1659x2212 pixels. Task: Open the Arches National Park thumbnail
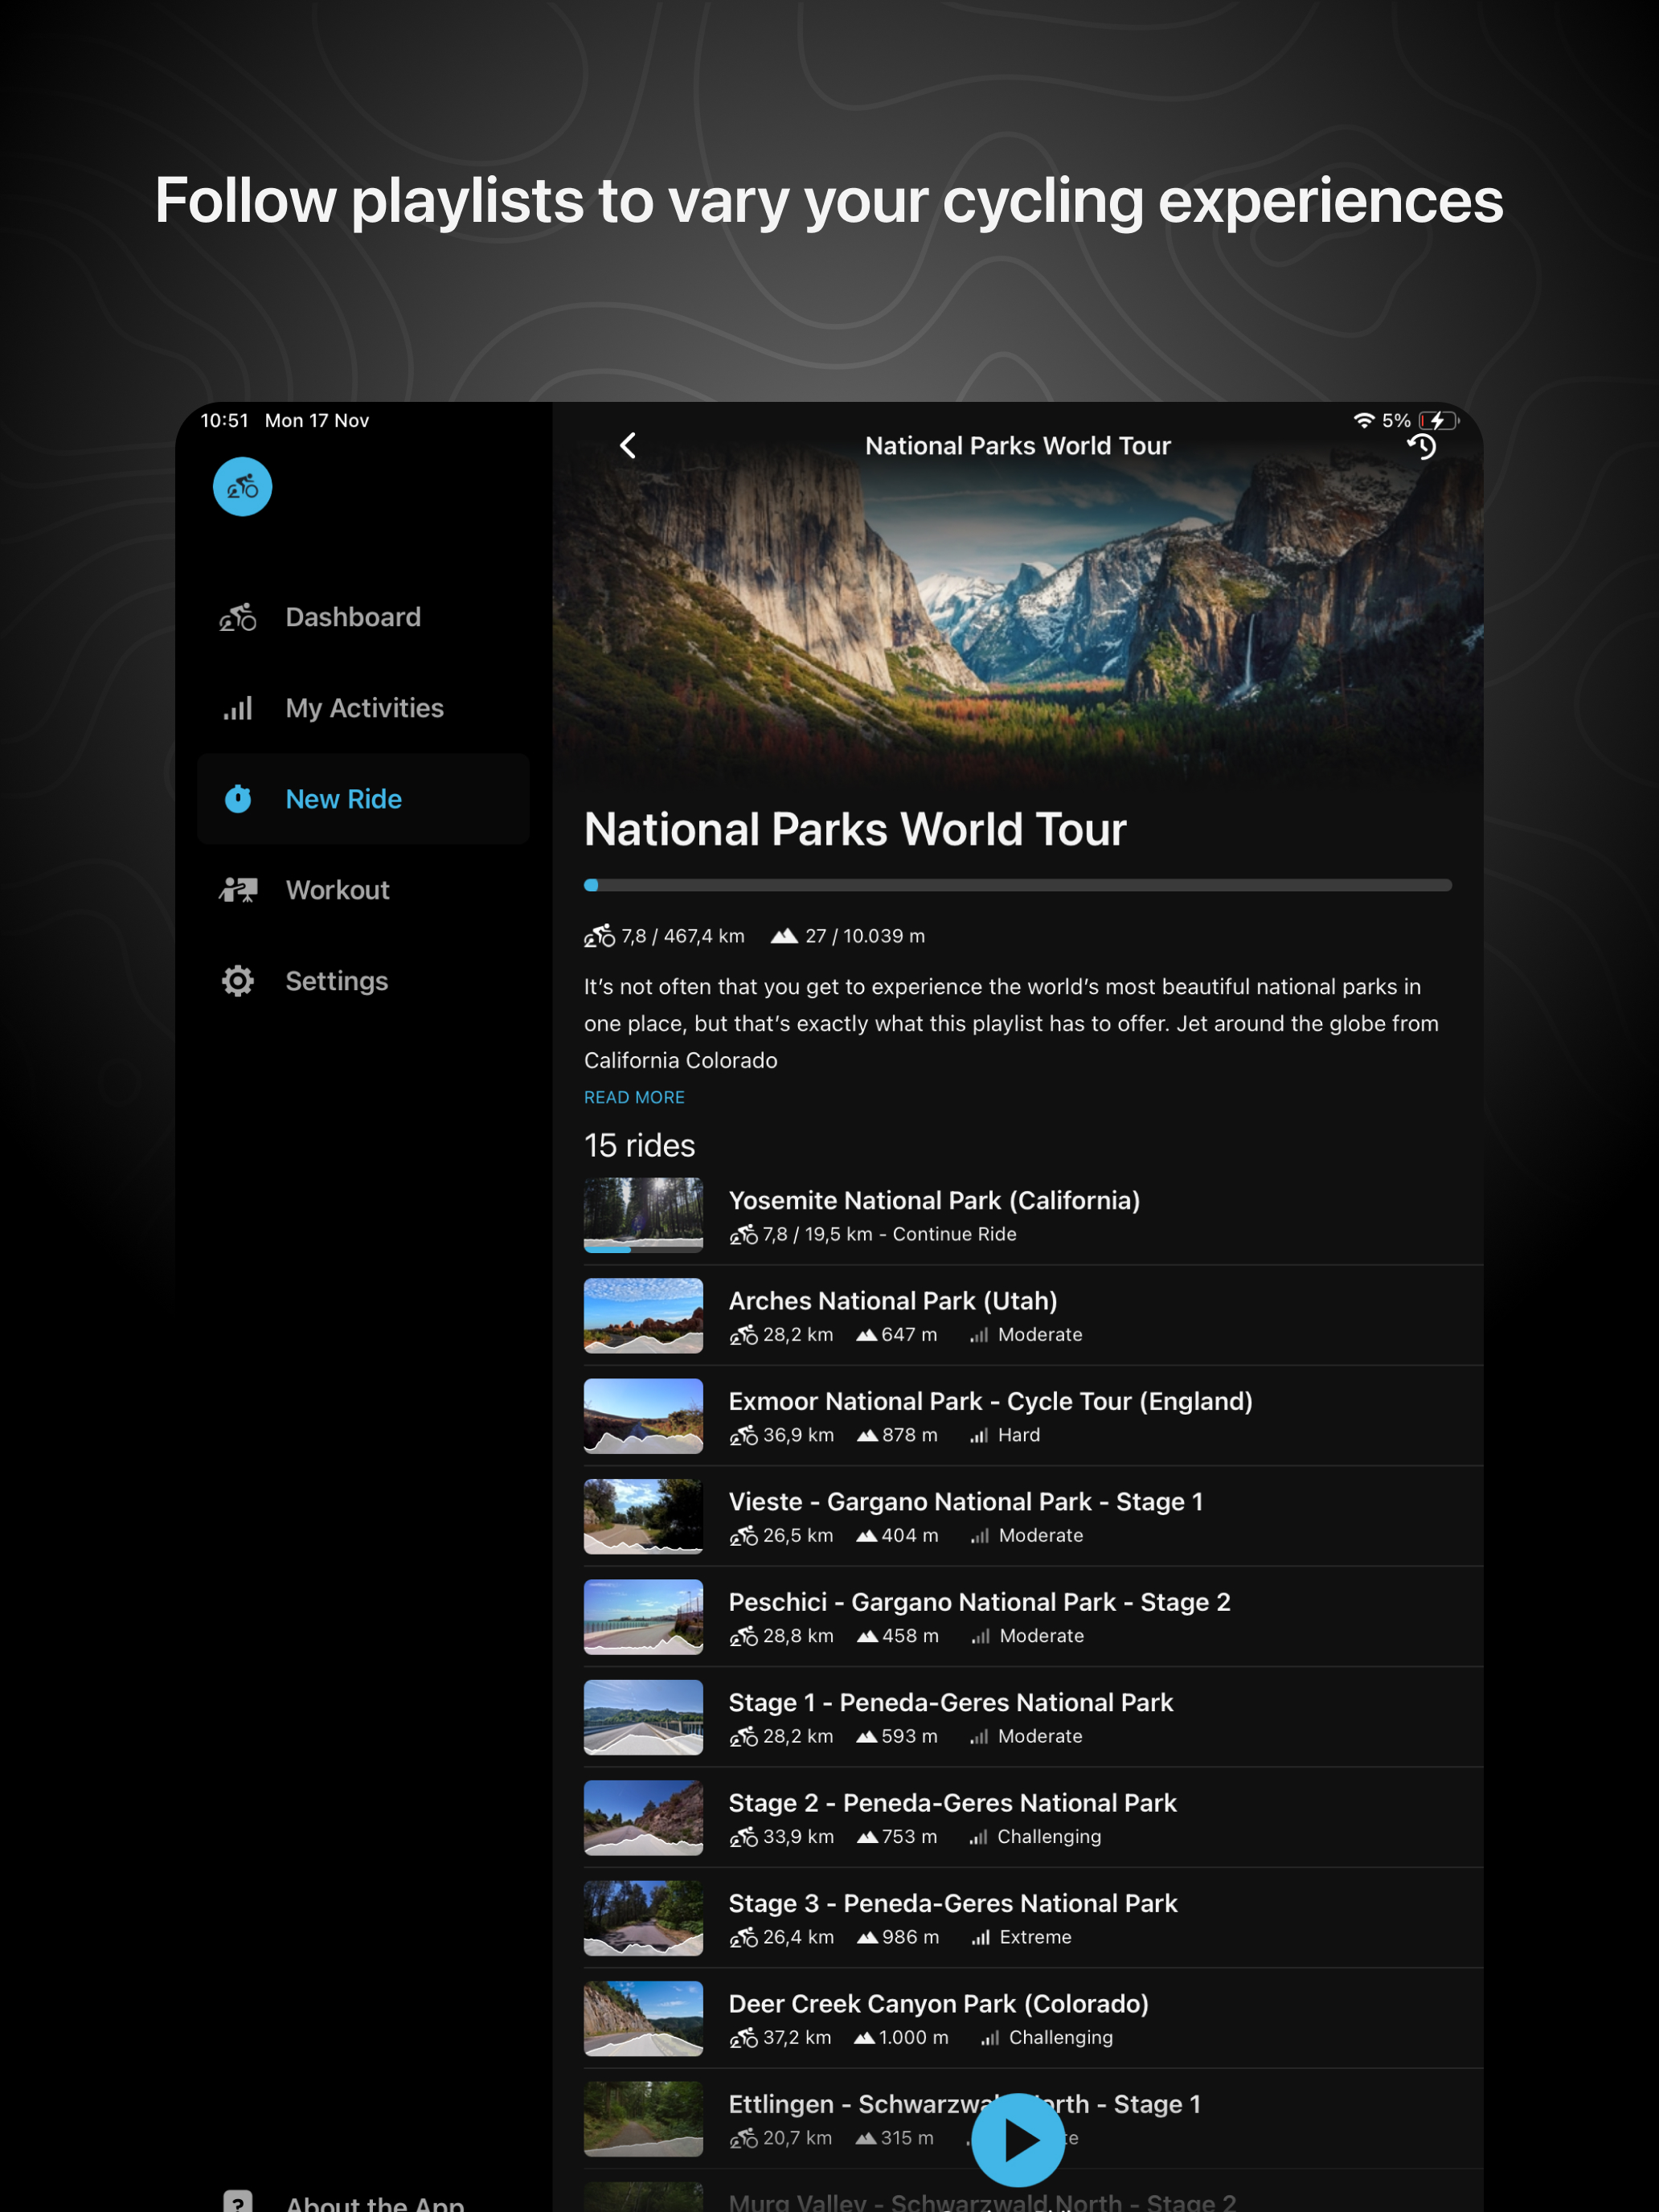[x=643, y=1316]
